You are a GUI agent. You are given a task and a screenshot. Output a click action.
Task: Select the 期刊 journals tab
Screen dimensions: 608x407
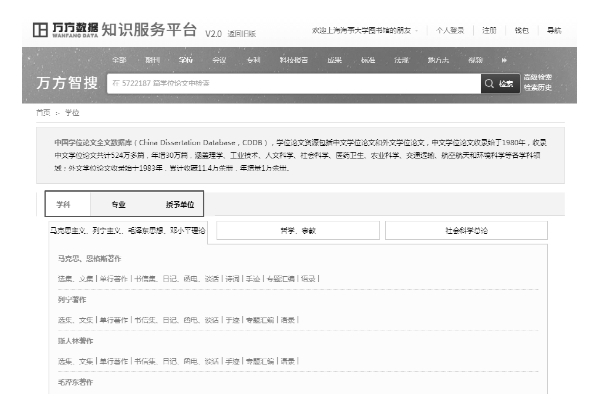pos(152,60)
